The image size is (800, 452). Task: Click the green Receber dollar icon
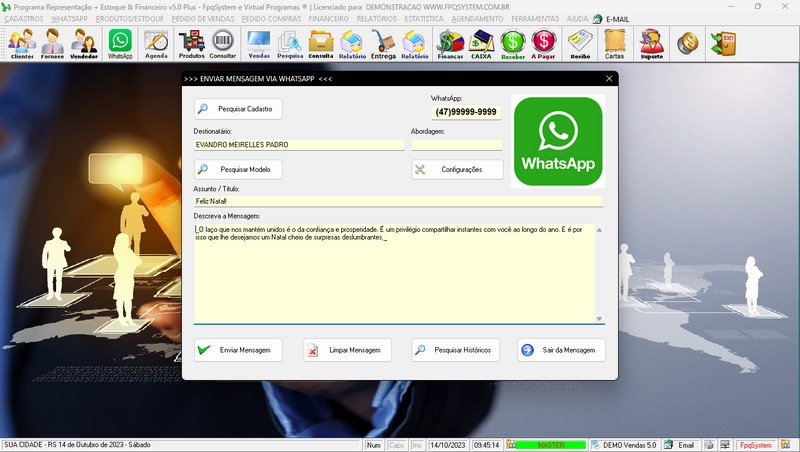point(513,43)
